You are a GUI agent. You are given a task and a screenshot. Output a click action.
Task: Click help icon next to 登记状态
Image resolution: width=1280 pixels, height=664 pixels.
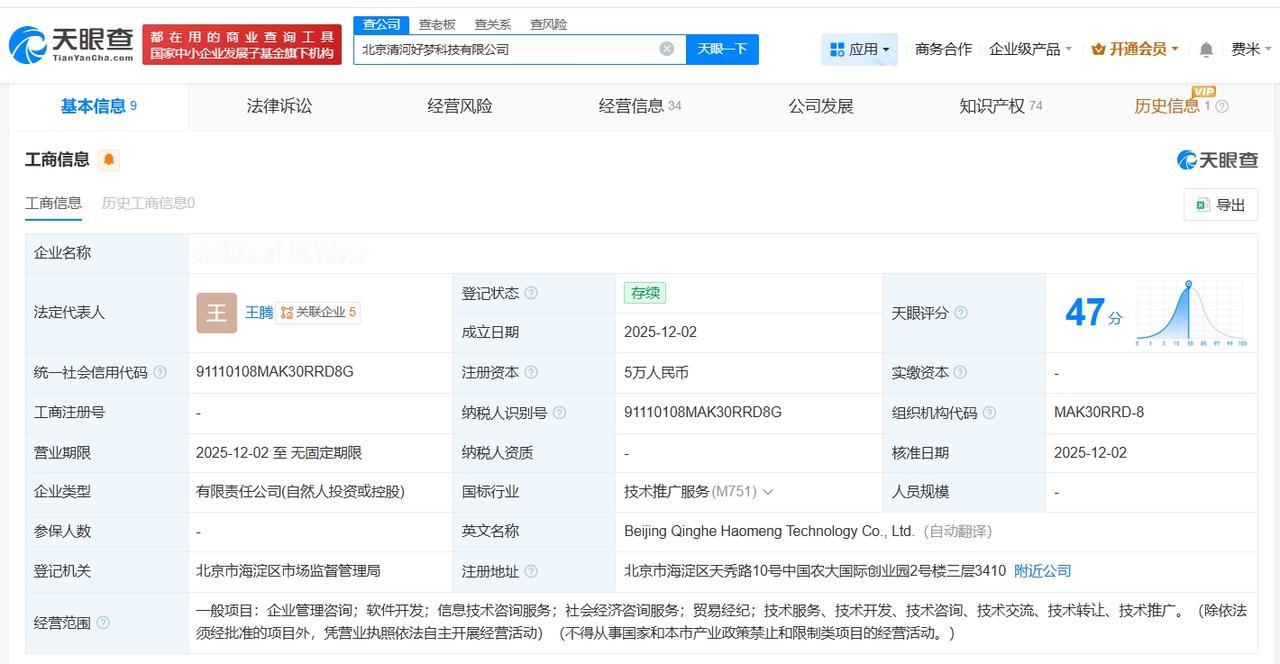tap(531, 293)
